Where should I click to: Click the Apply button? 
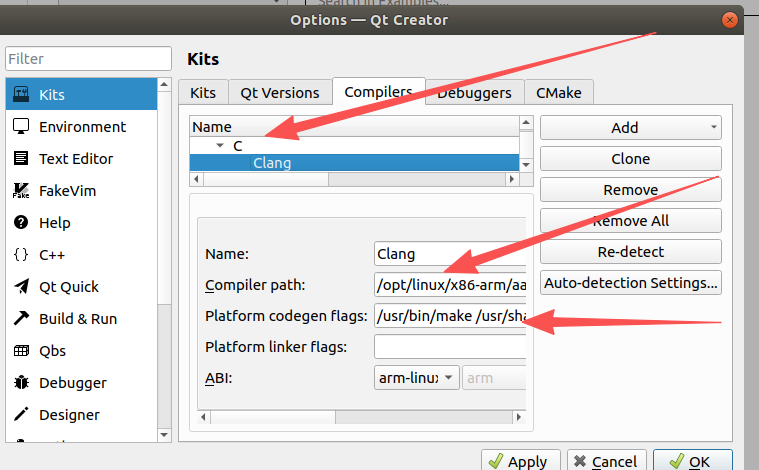[521, 461]
